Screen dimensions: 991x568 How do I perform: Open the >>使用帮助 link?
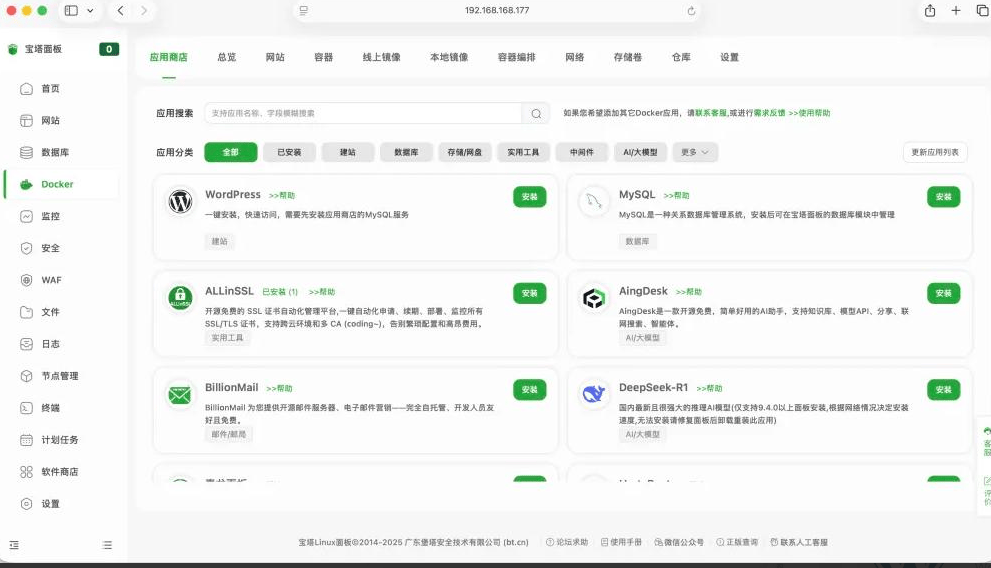[x=809, y=113]
